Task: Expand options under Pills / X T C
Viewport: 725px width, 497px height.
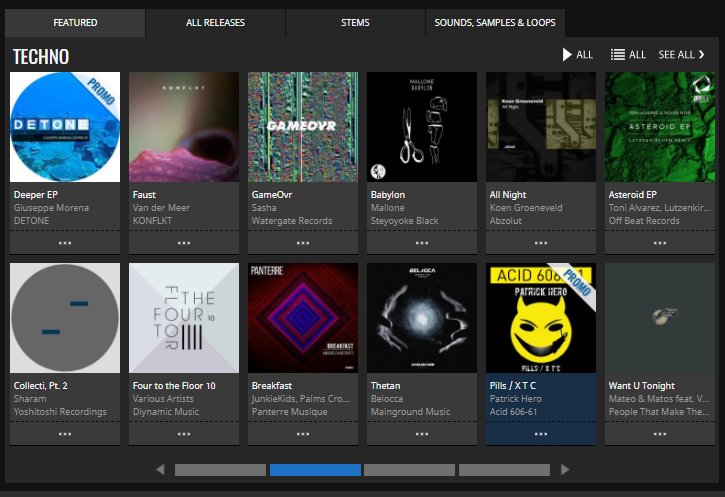Action: [x=541, y=434]
